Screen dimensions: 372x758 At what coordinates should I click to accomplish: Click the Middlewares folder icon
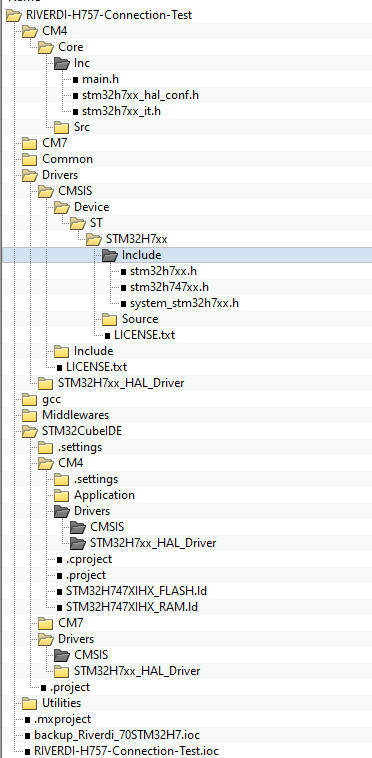tap(30, 415)
